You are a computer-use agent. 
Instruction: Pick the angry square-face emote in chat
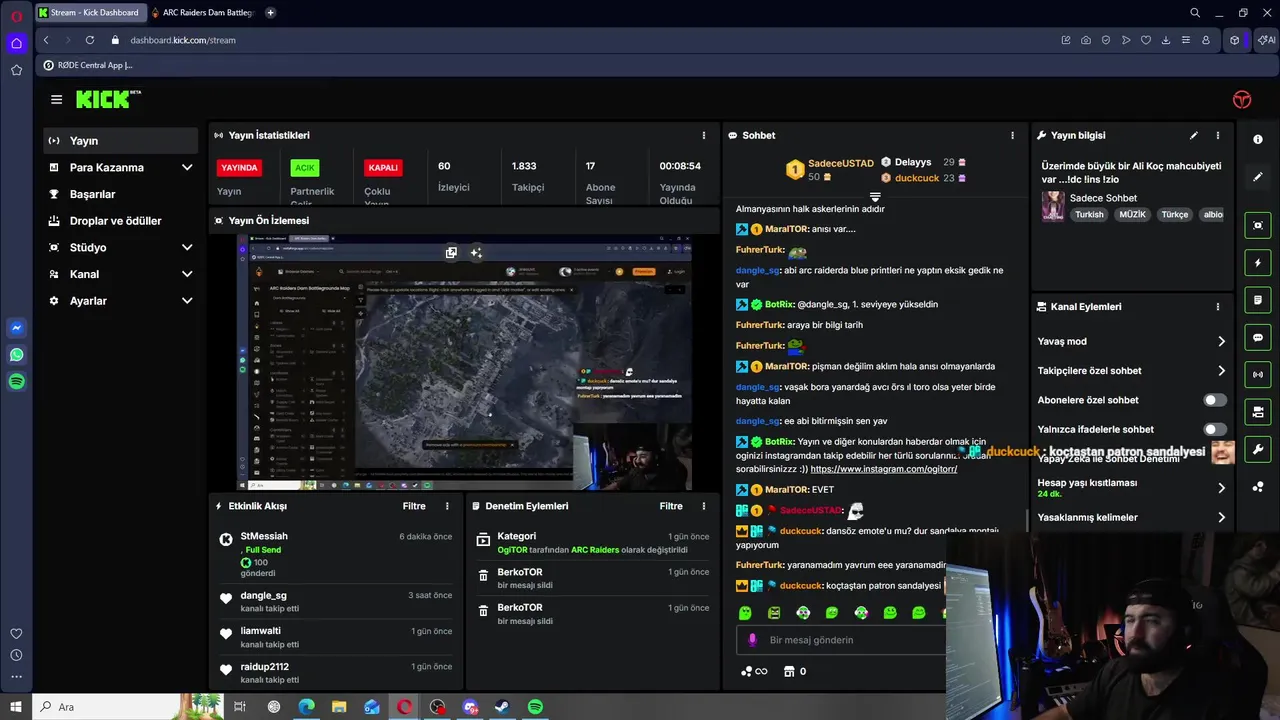click(774, 612)
